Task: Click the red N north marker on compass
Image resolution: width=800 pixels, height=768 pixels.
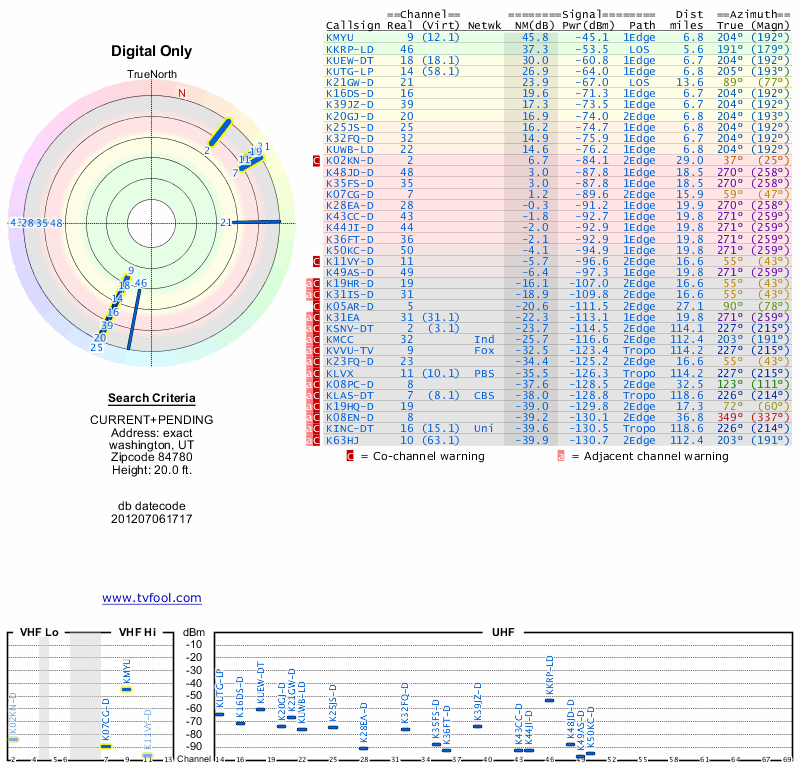Action: [181, 94]
